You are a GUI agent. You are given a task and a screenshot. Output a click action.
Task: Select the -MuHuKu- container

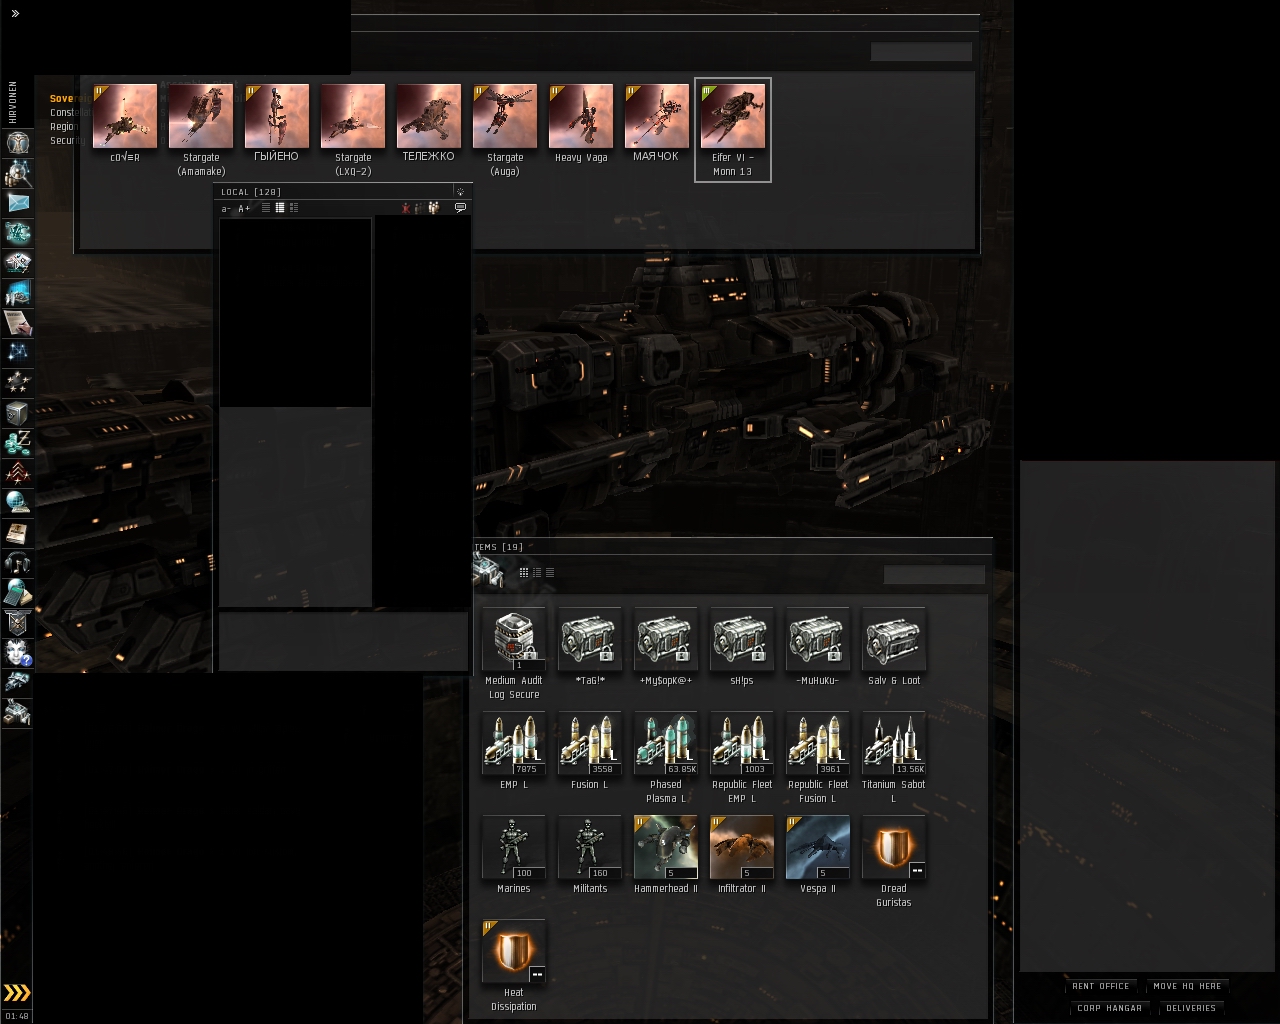(x=818, y=647)
